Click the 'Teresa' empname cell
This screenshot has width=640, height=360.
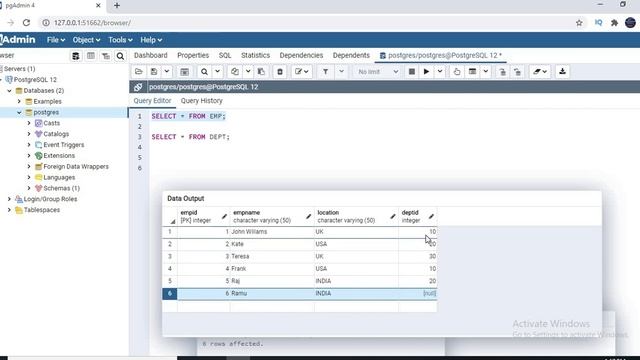[272, 256]
